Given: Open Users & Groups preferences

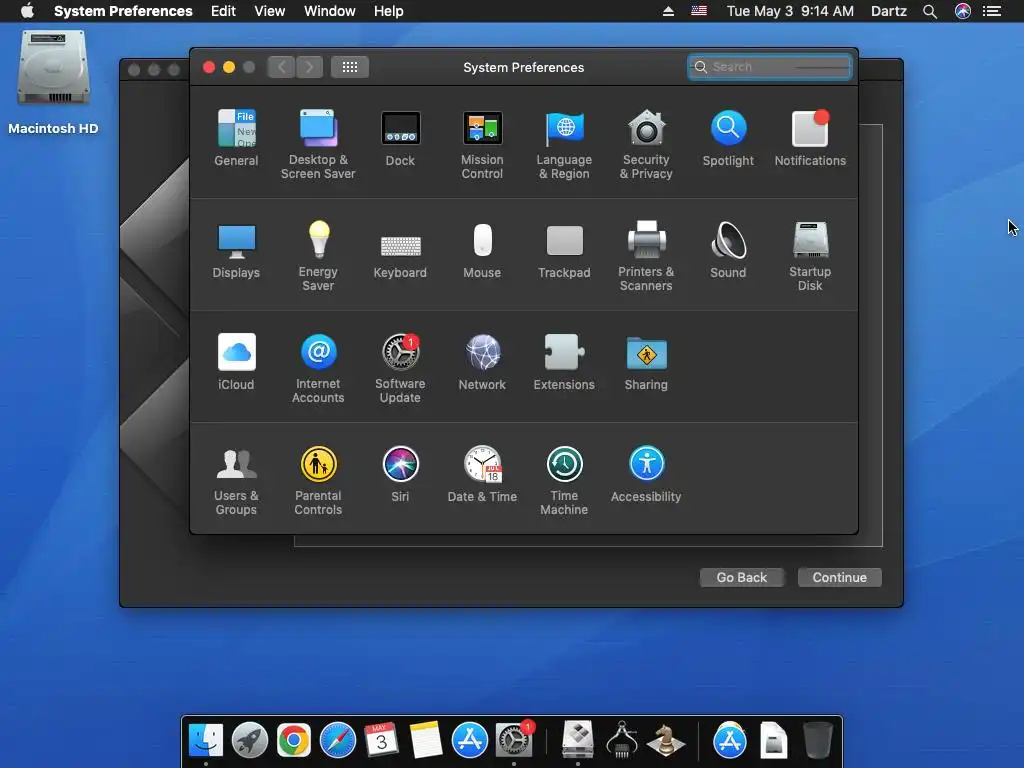Looking at the screenshot, I should [236, 481].
